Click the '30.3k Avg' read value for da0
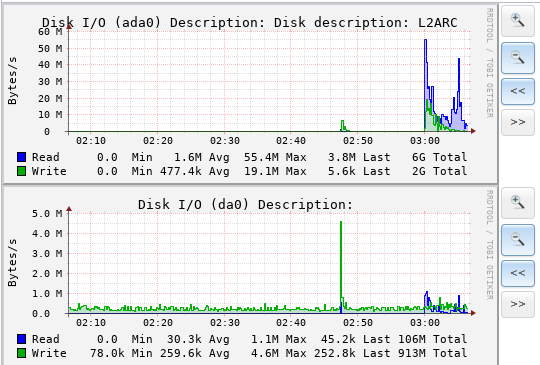Viewport: 540px width, 365px height. 198,339
